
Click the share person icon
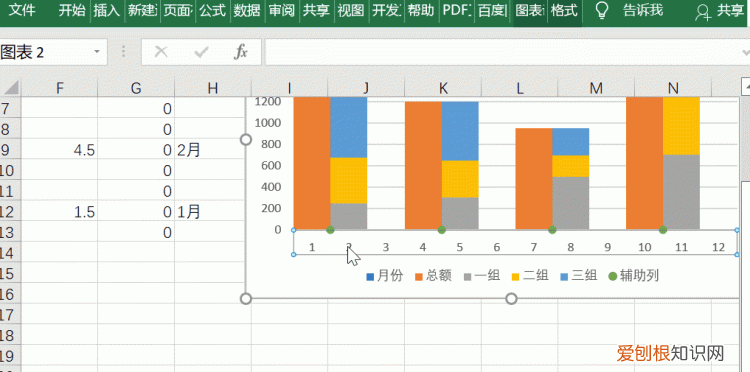click(x=703, y=12)
